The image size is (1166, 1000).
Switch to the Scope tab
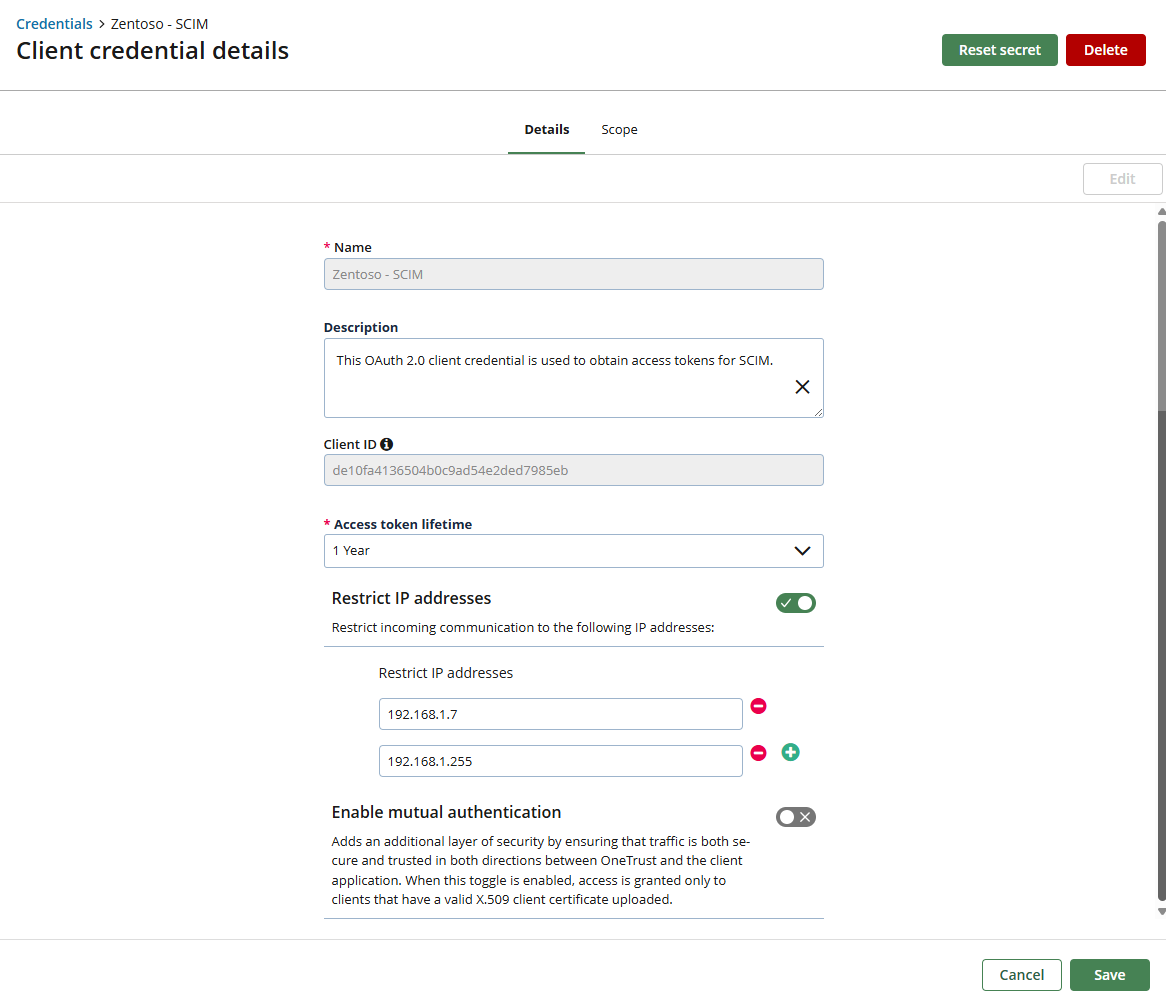coord(619,130)
